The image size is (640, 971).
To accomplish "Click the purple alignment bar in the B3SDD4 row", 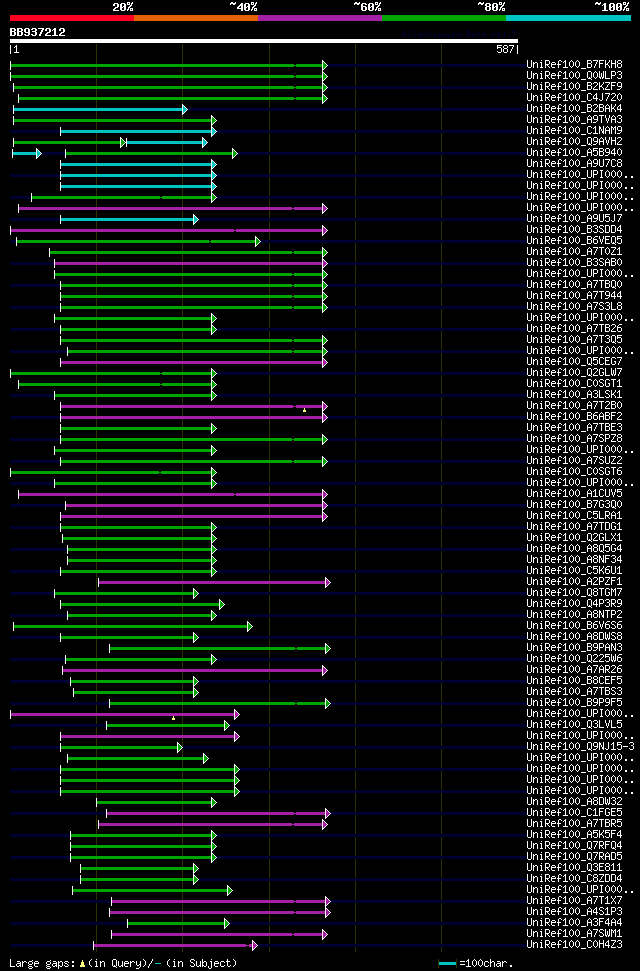I will click(169, 230).
